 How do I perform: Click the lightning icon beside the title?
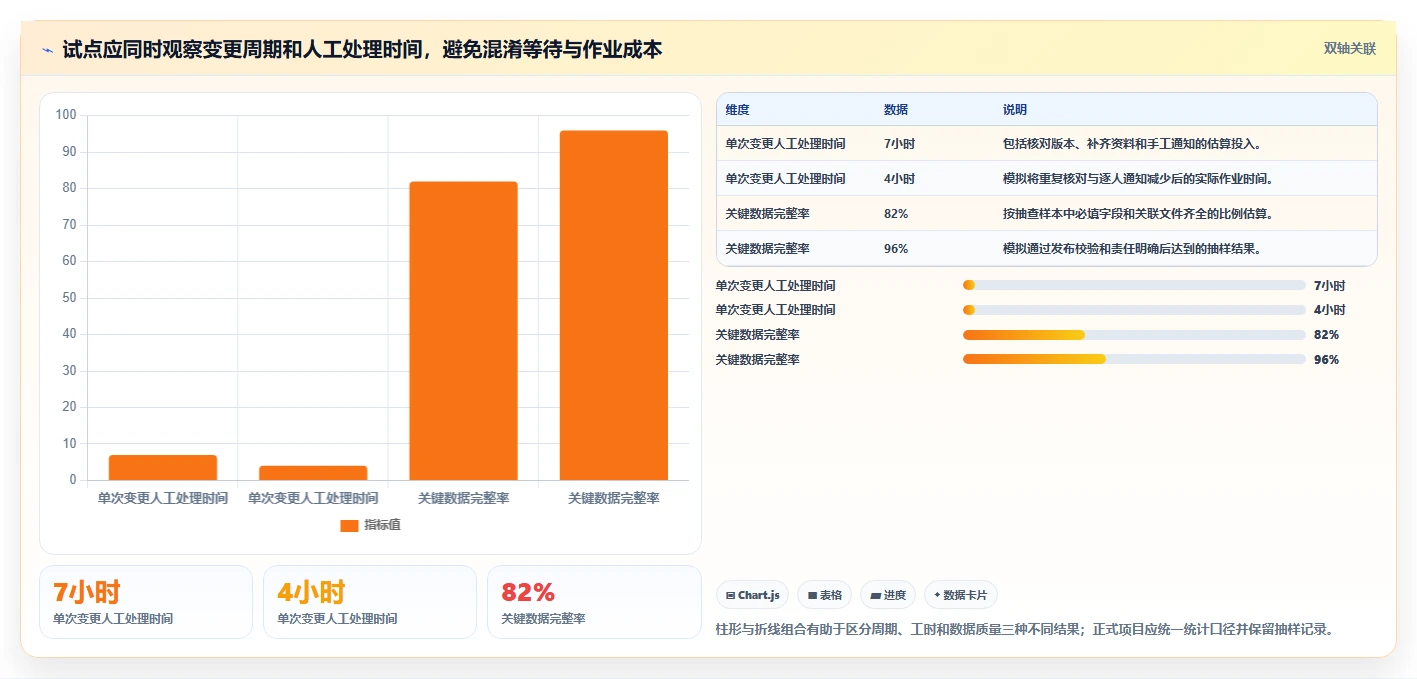(x=47, y=50)
